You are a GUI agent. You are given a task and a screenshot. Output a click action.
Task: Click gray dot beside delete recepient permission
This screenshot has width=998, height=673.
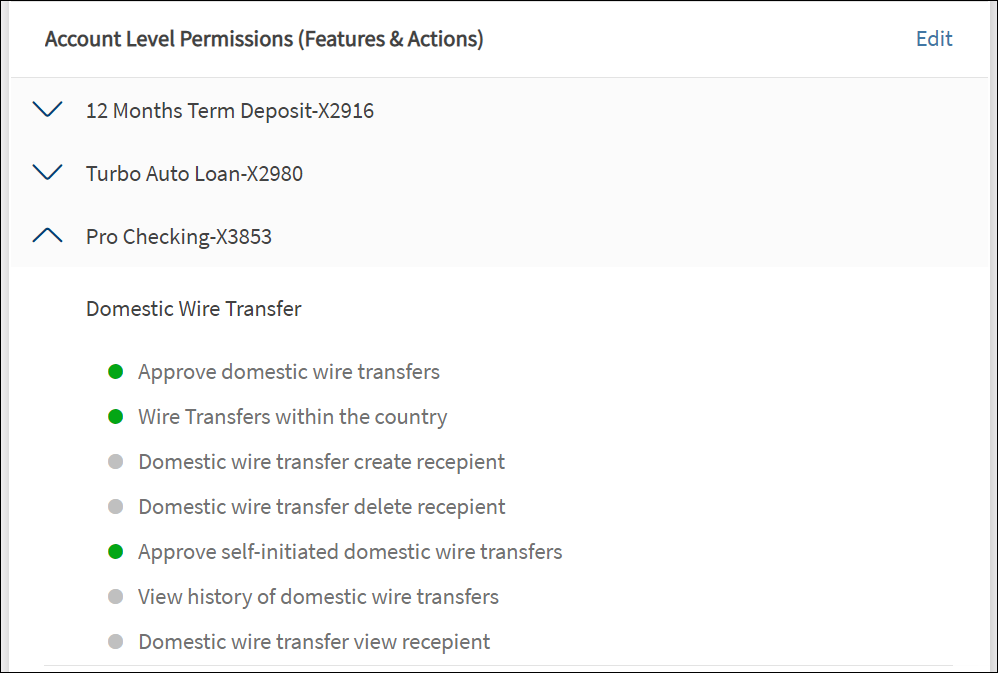click(x=115, y=507)
